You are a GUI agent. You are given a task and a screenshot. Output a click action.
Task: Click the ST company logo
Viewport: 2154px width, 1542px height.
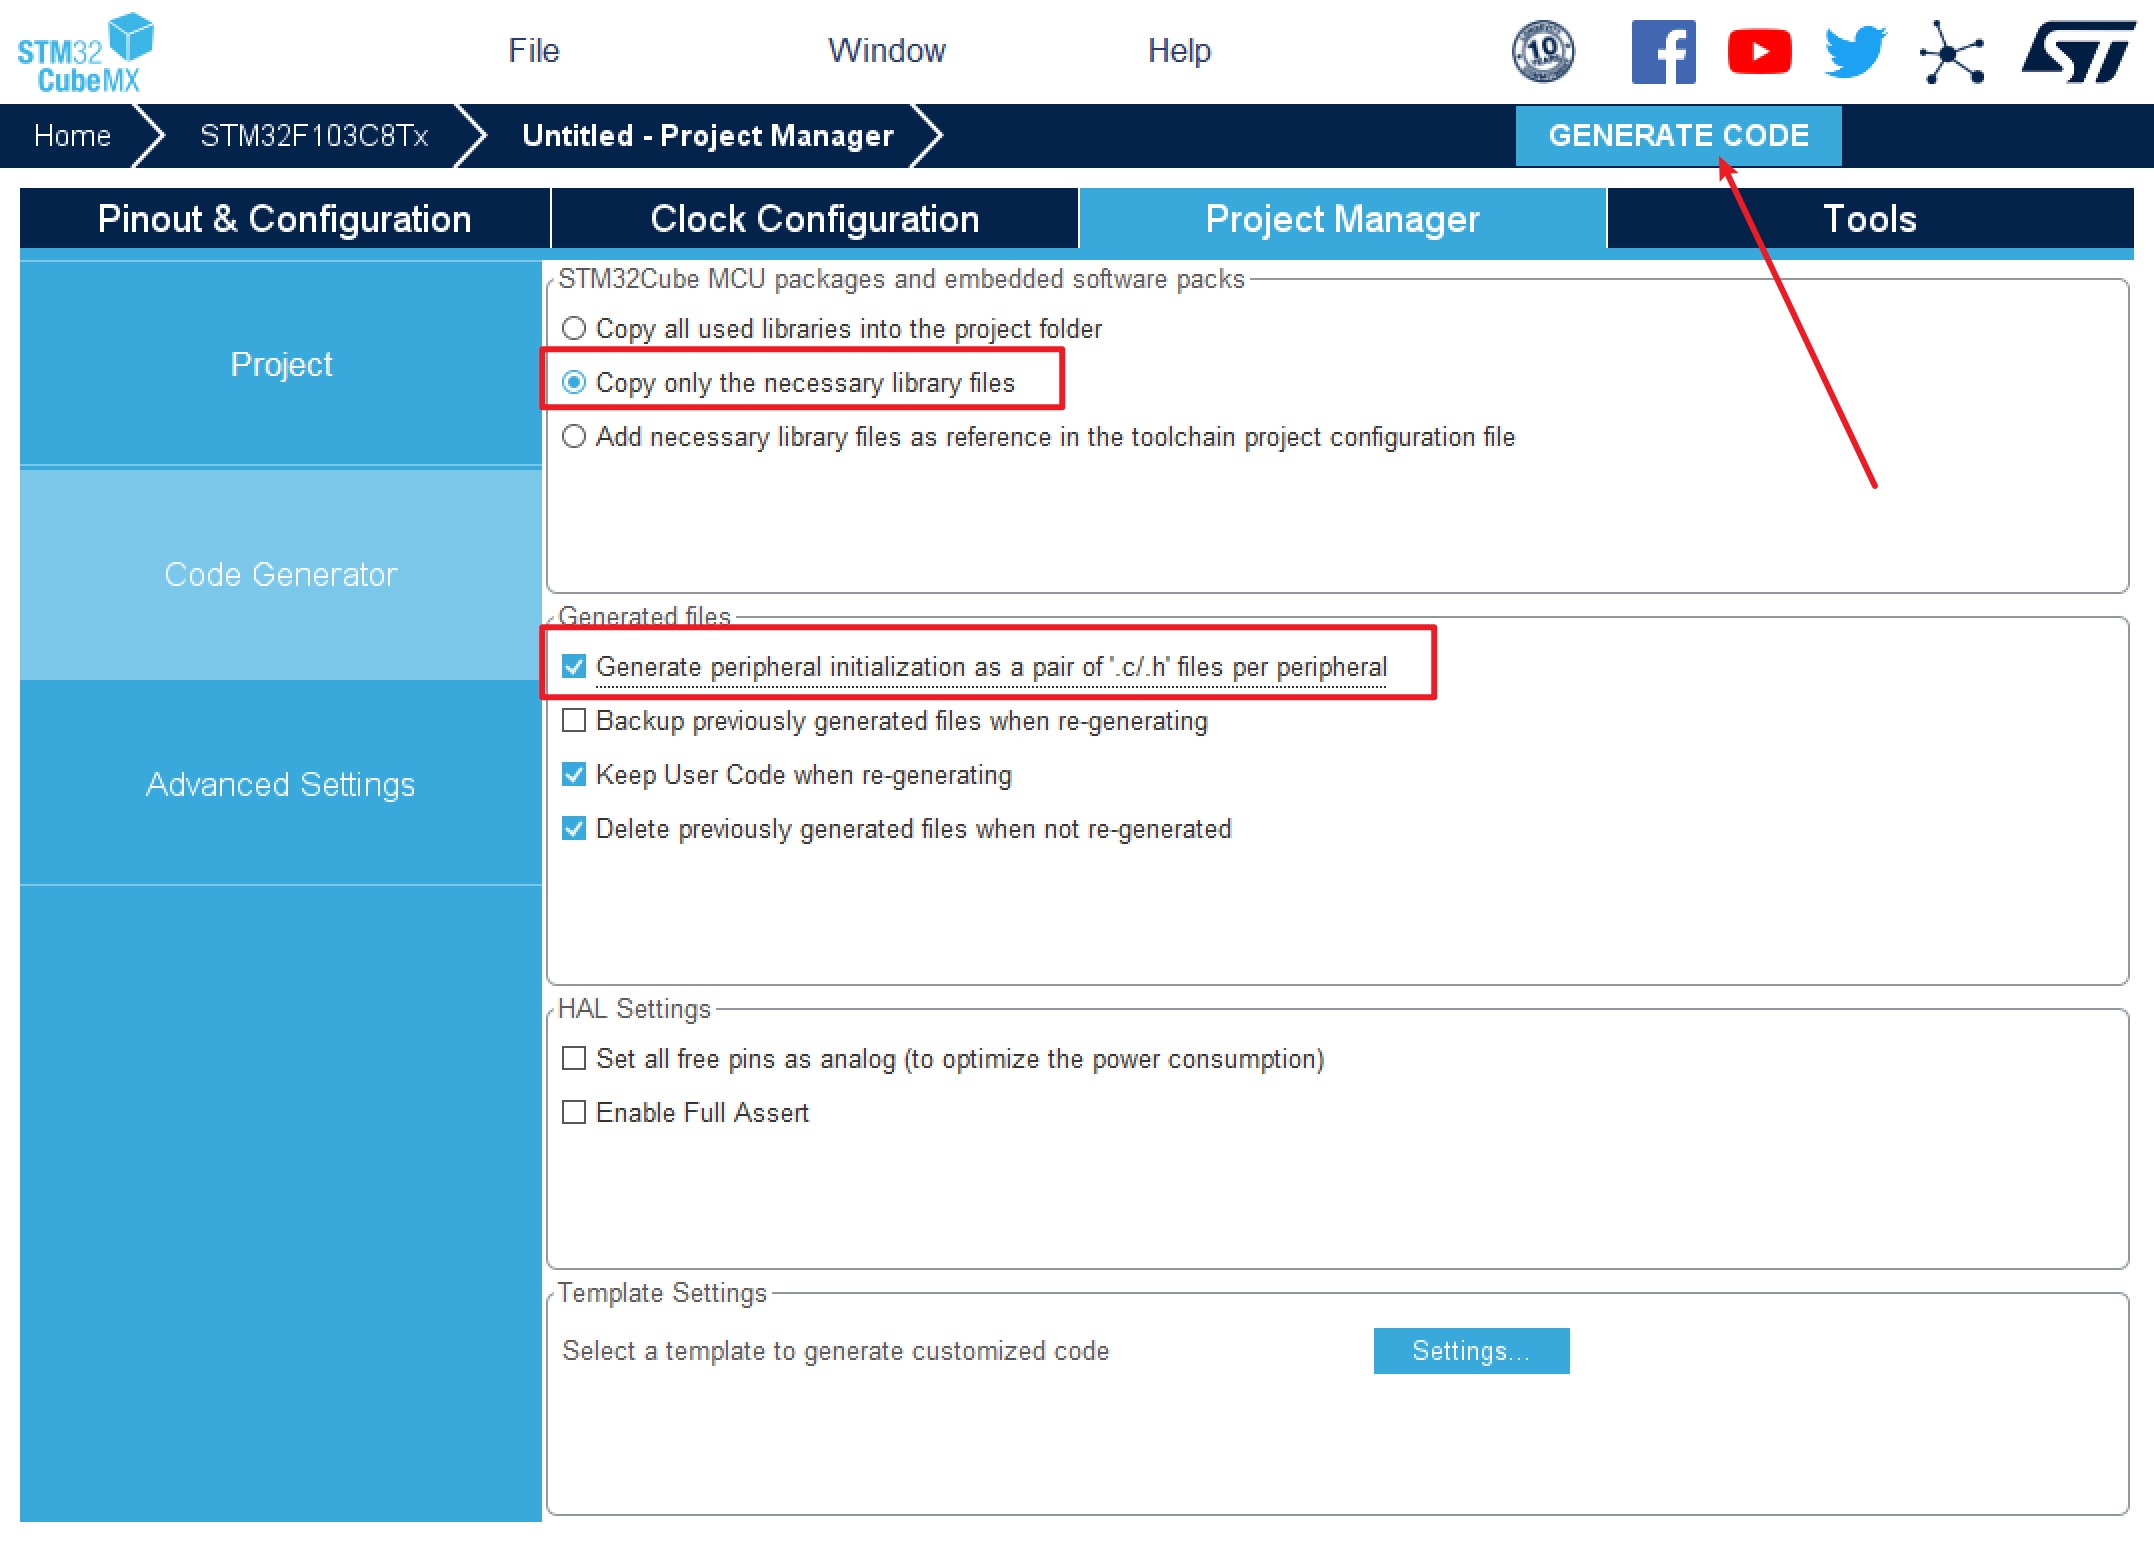pos(2077,52)
